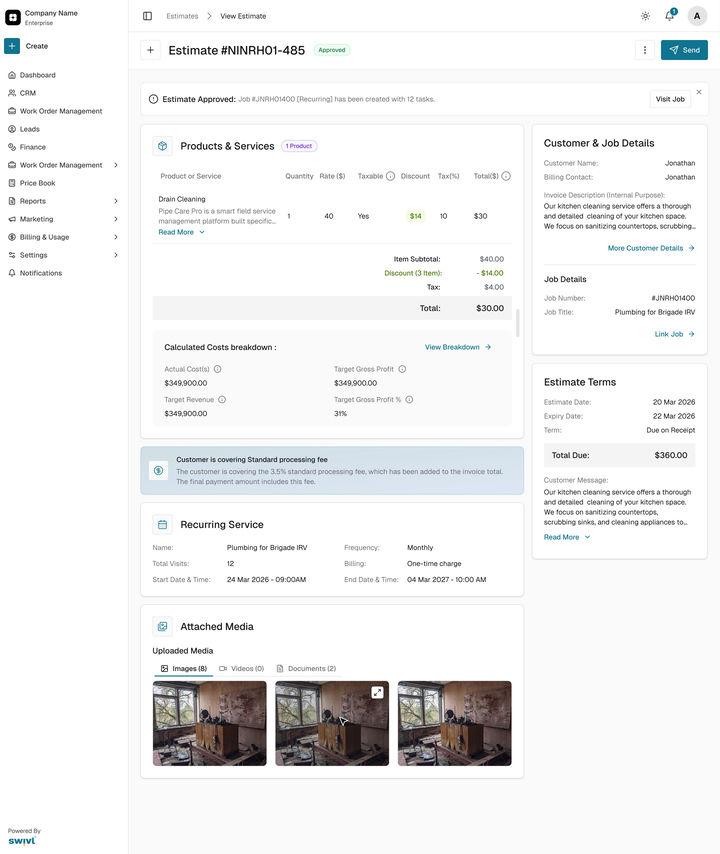This screenshot has height=854, width=720.
Task: Click the Target Gross Profit % info icon
Action: pyautogui.click(x=410, y=400)
